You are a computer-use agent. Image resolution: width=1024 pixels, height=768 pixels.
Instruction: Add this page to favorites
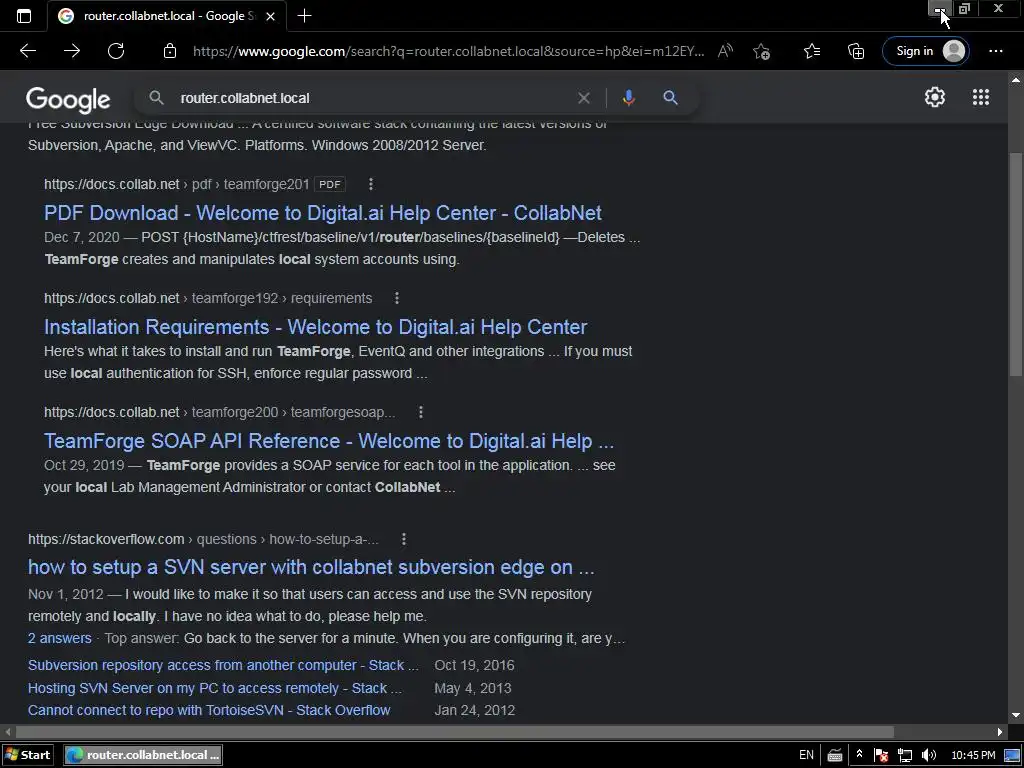pos(761,51)
